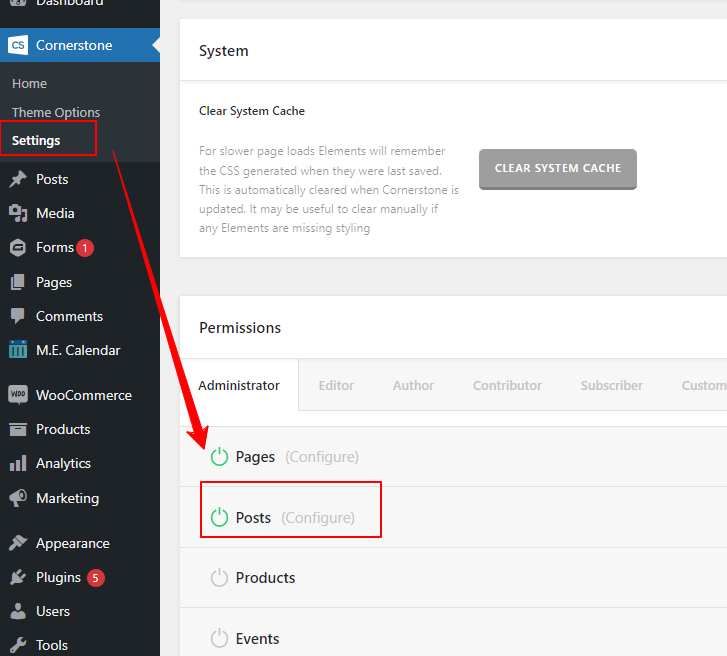Screen dimensions: 727x656
Task: Toggle the Pages permission power switch
Action: pos(219,457)
